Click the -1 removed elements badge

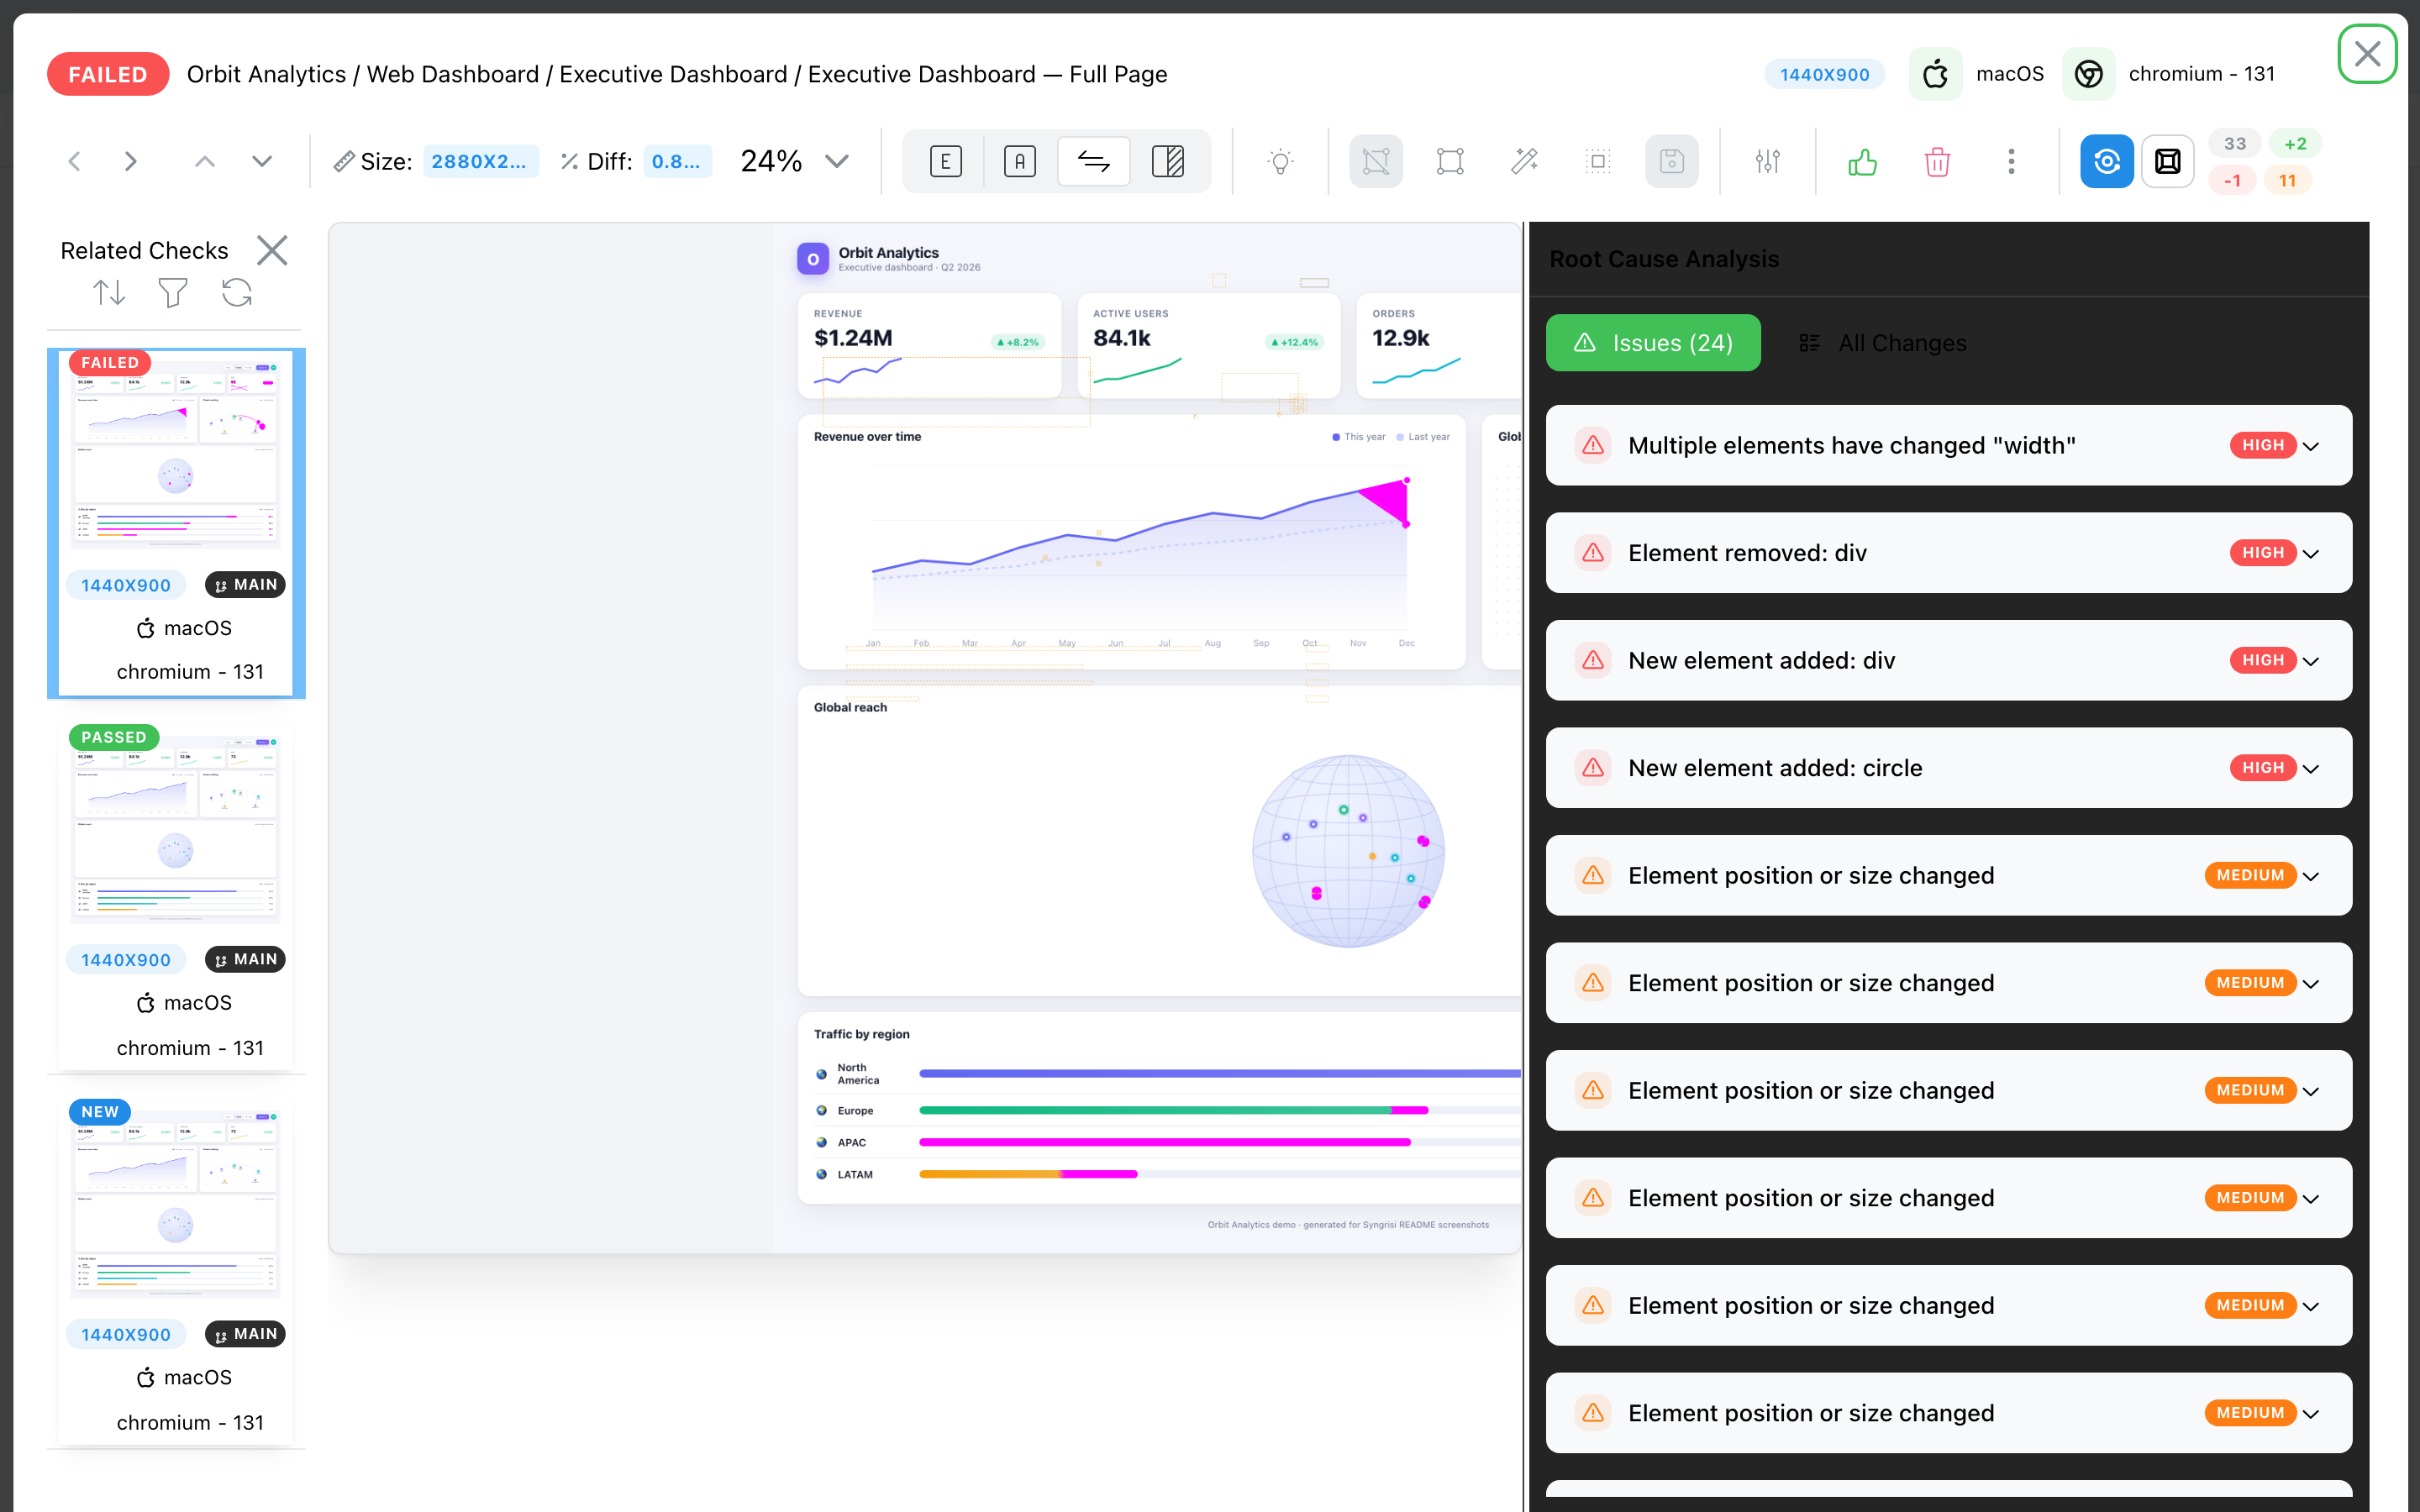2232,181
